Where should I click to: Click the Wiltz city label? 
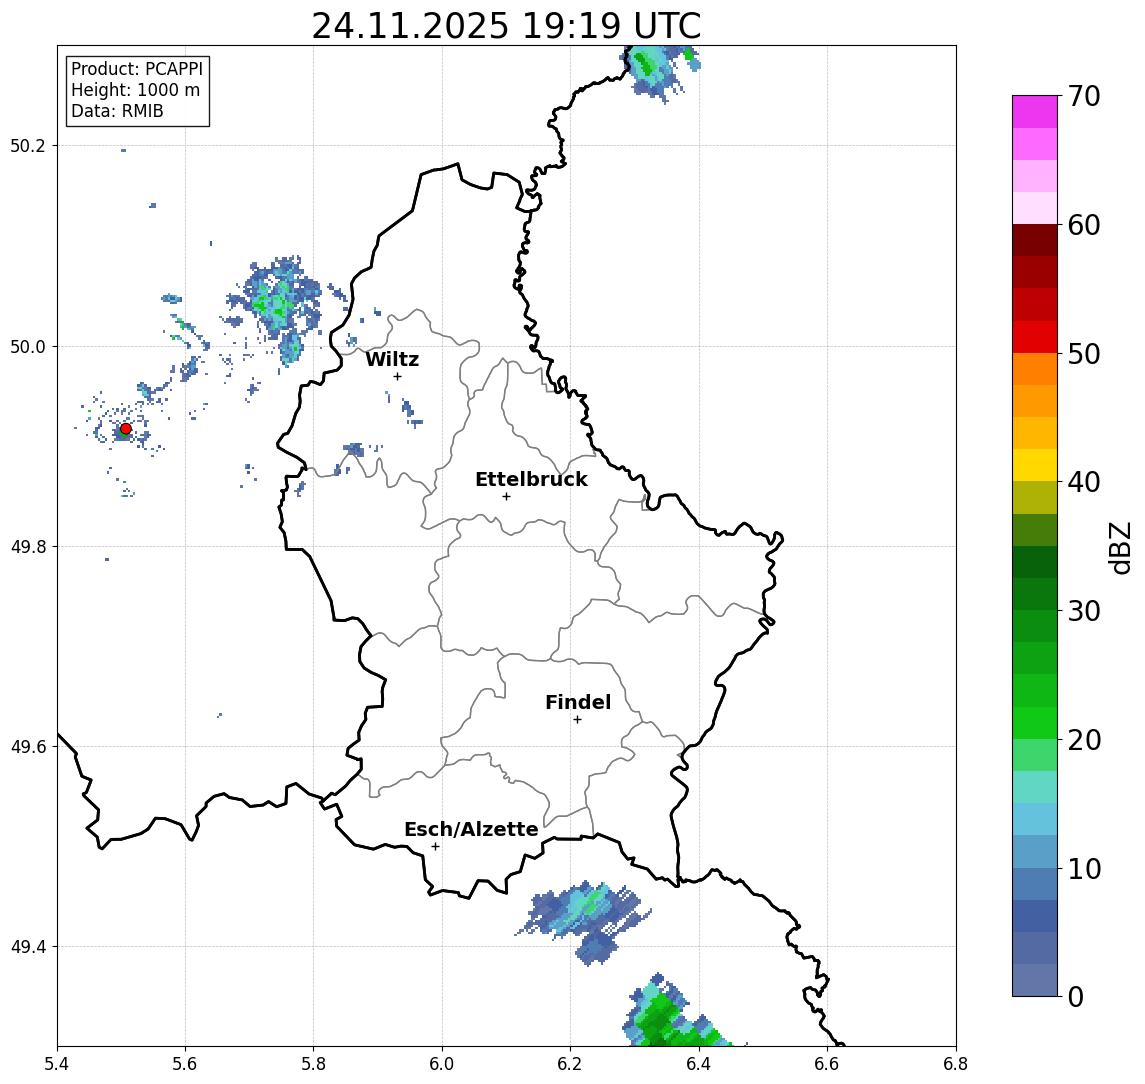click(392, 359)
